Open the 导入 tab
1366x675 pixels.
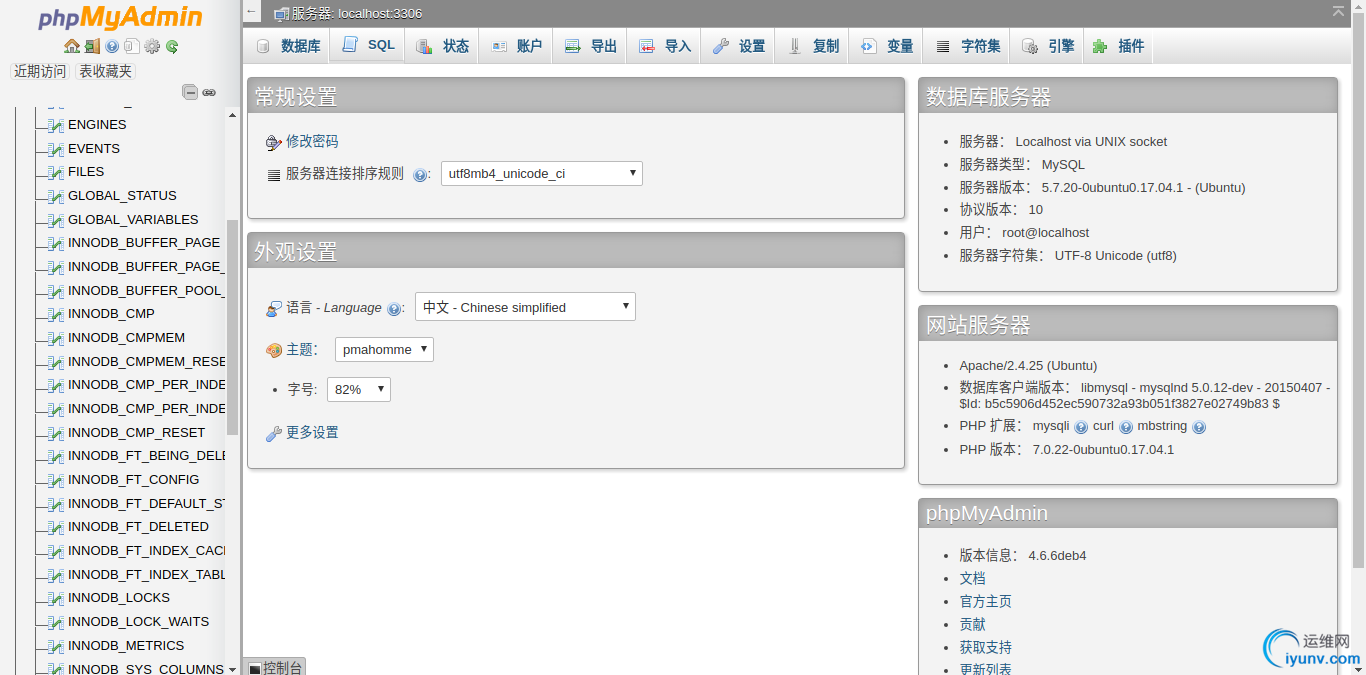point(664,46)
